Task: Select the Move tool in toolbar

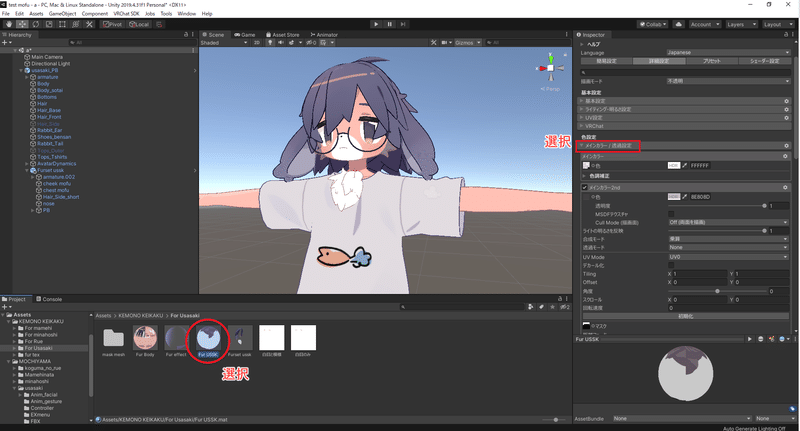Action: [x=22, y=24]
